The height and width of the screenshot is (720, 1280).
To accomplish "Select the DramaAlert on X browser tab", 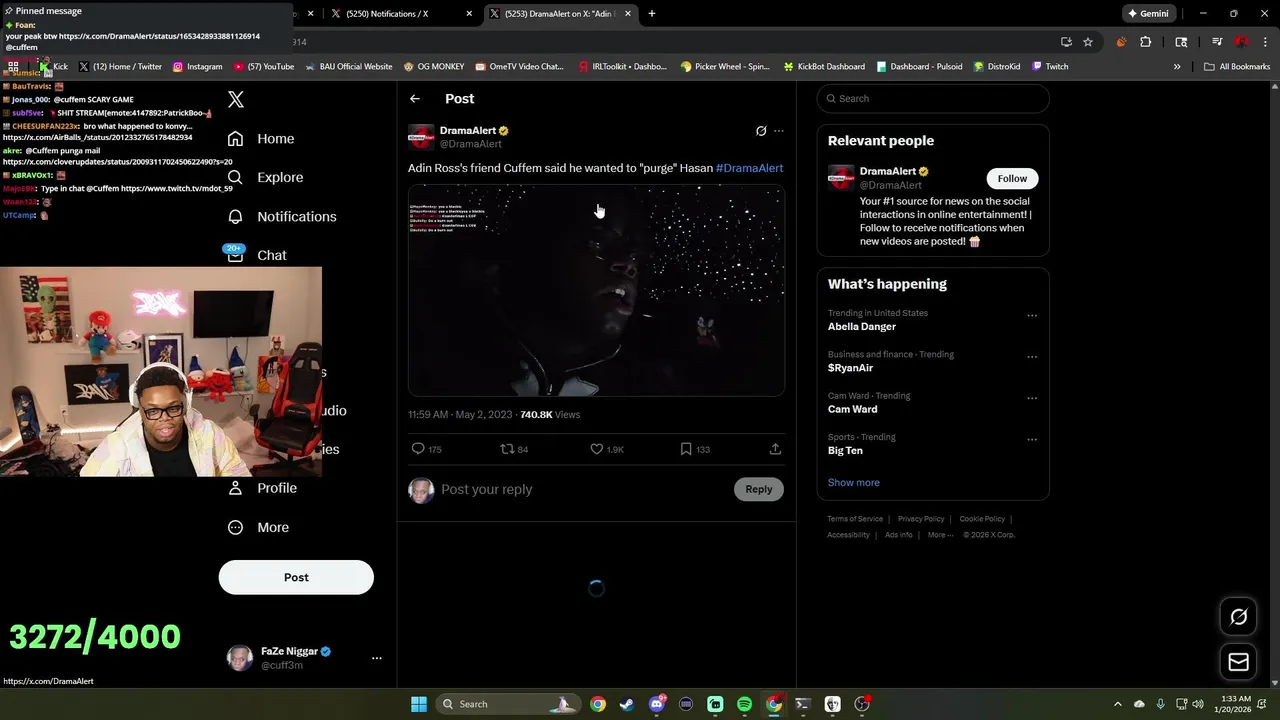I will click(x=558, y=14).
